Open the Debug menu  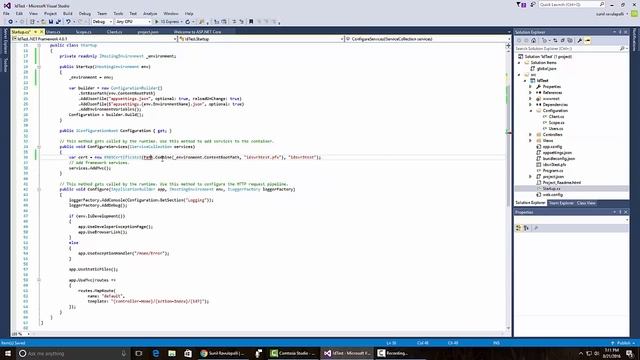point(85,13)
